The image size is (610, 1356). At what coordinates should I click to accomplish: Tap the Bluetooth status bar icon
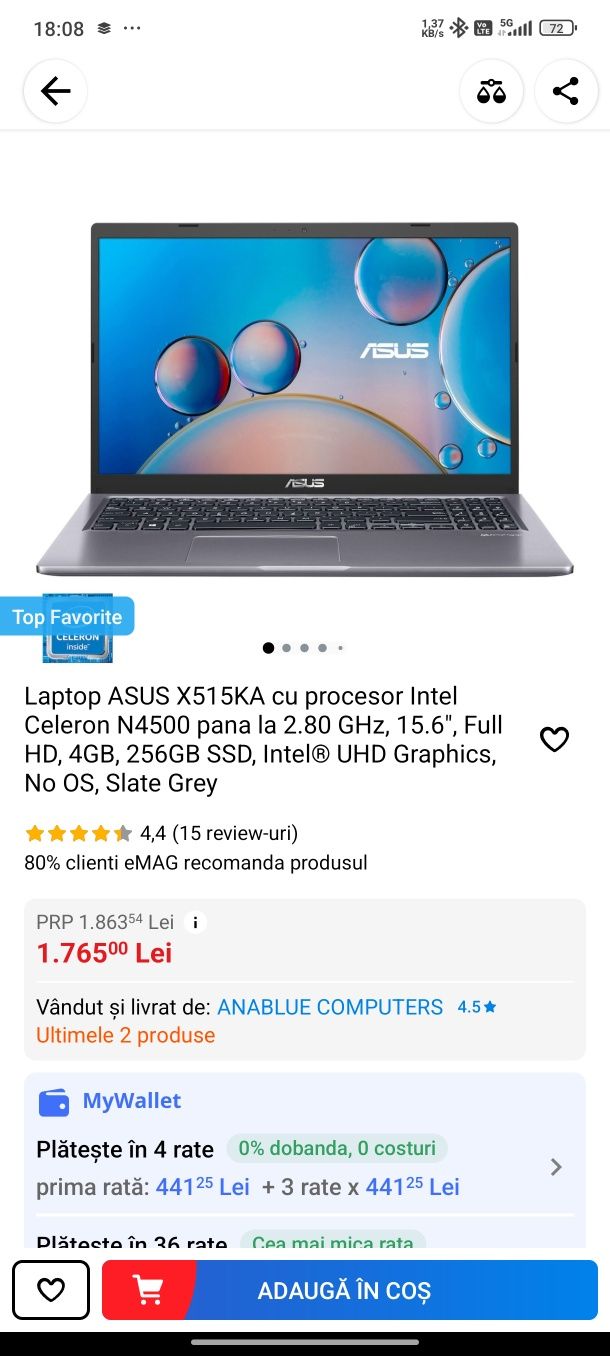tap(458, 28)
